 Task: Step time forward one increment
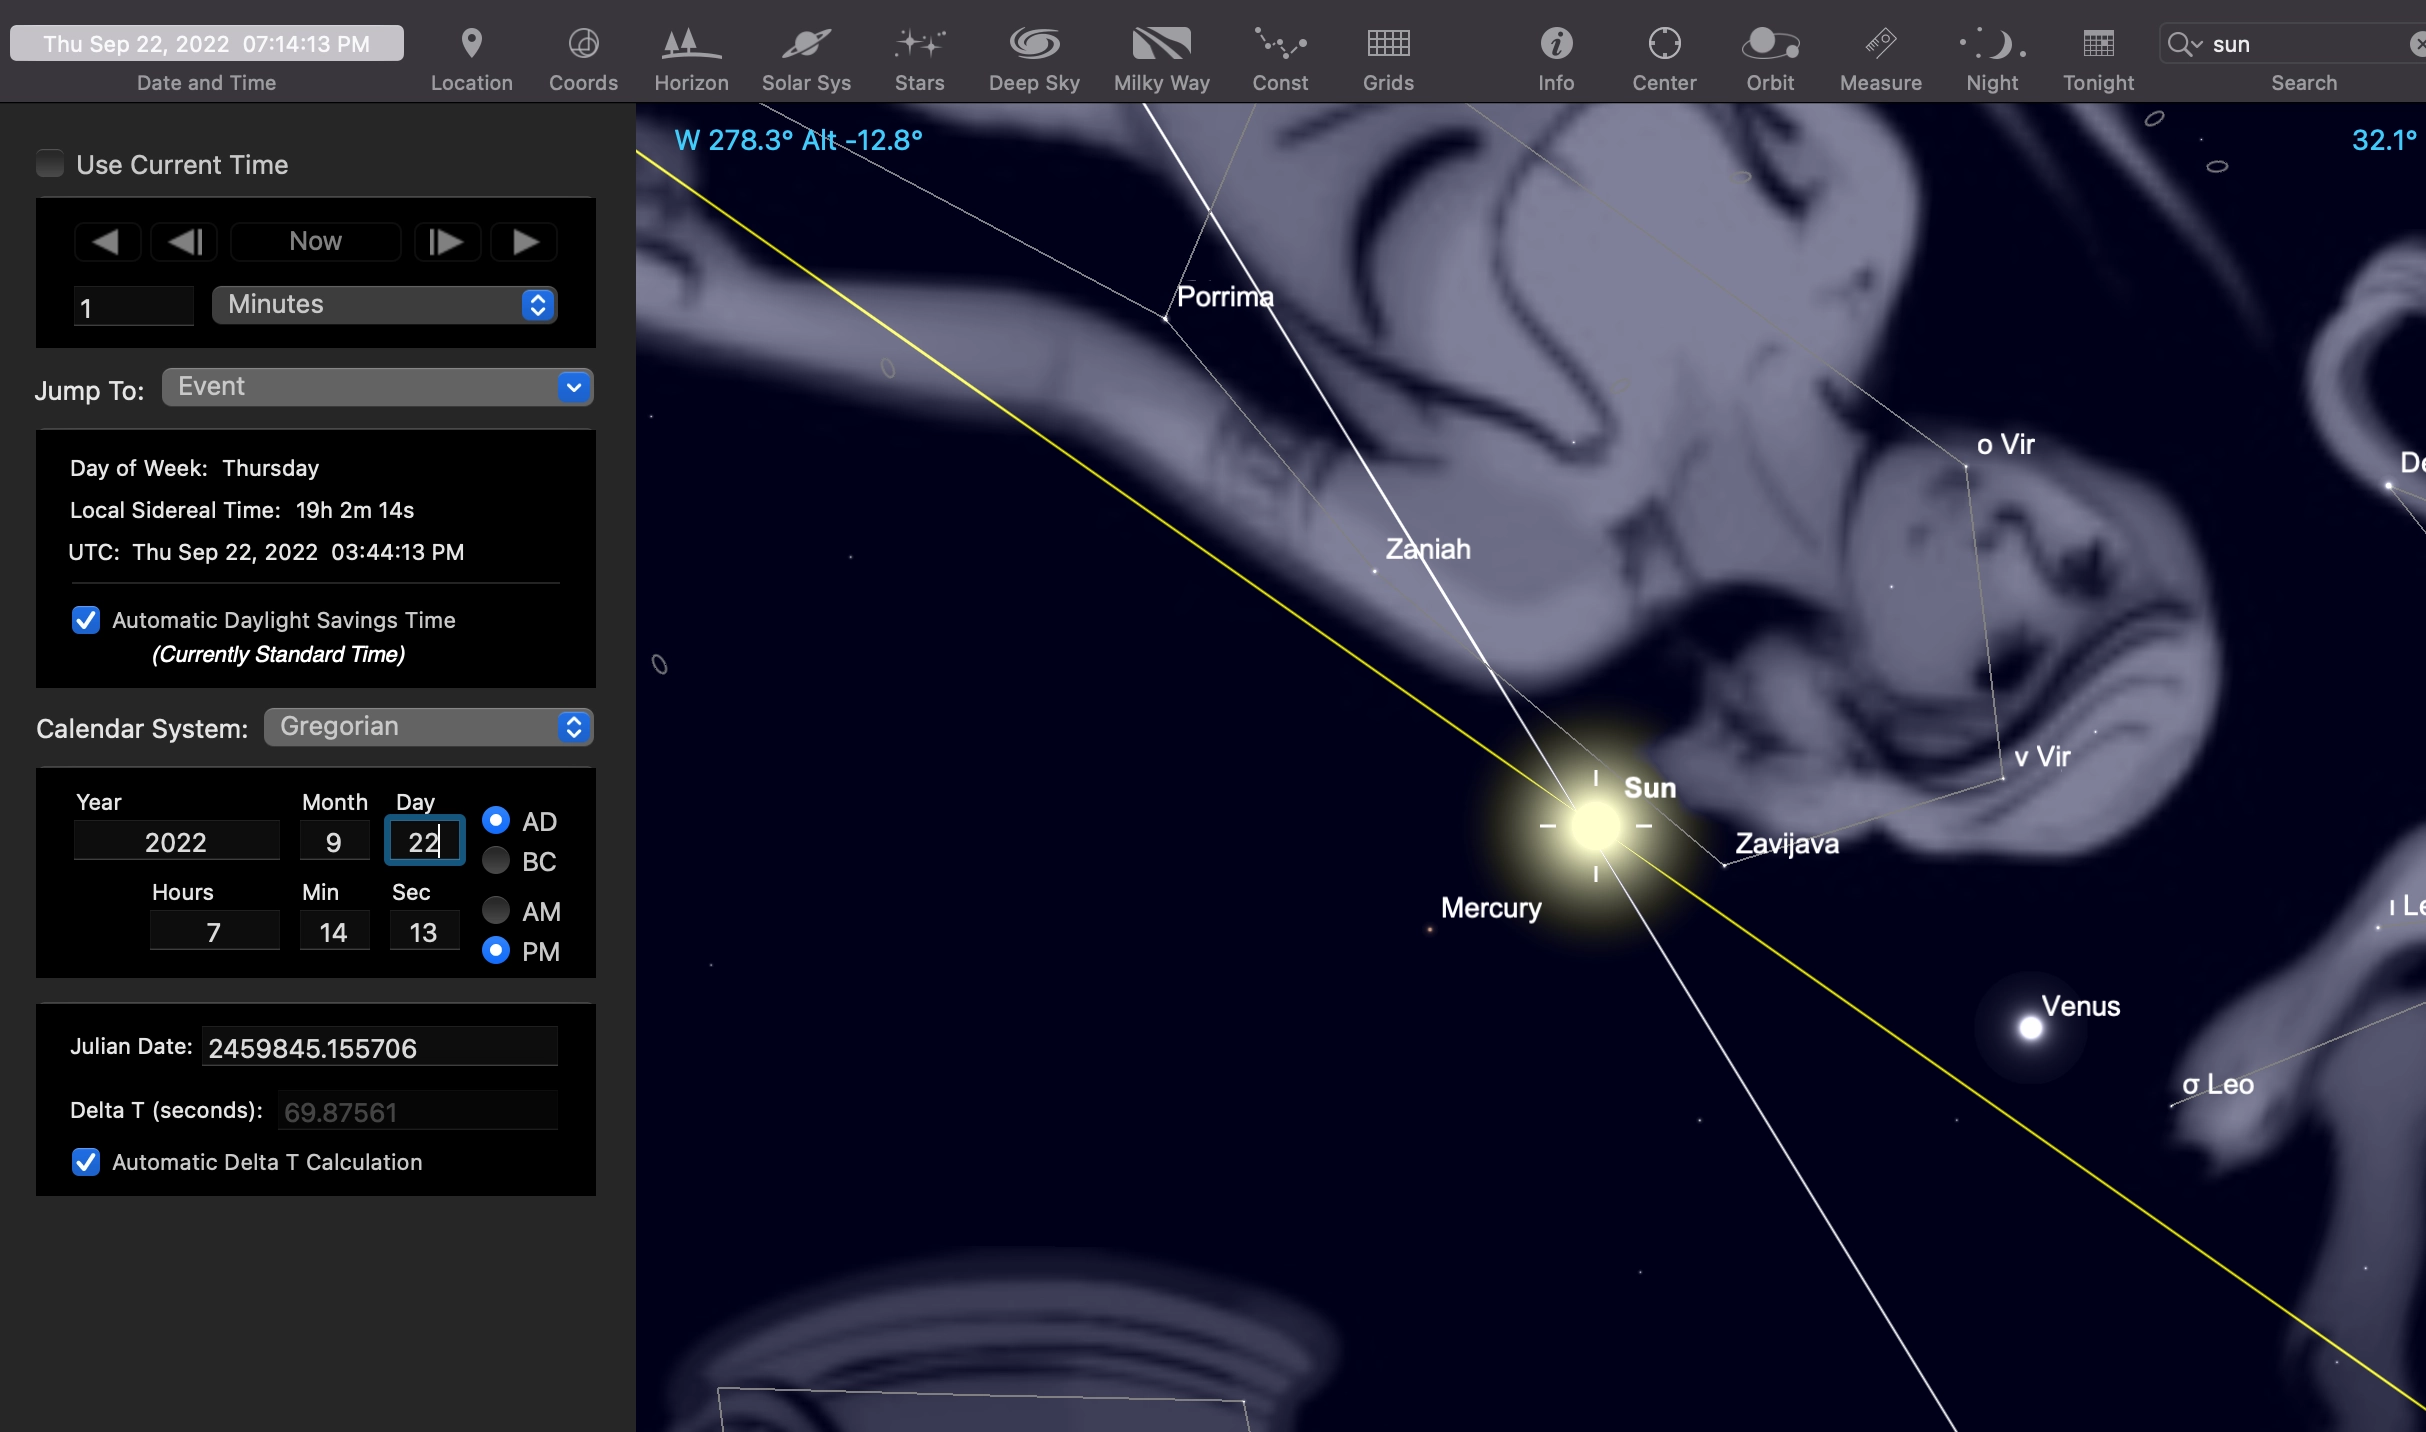pyautogui.click(x=446, y=242)
